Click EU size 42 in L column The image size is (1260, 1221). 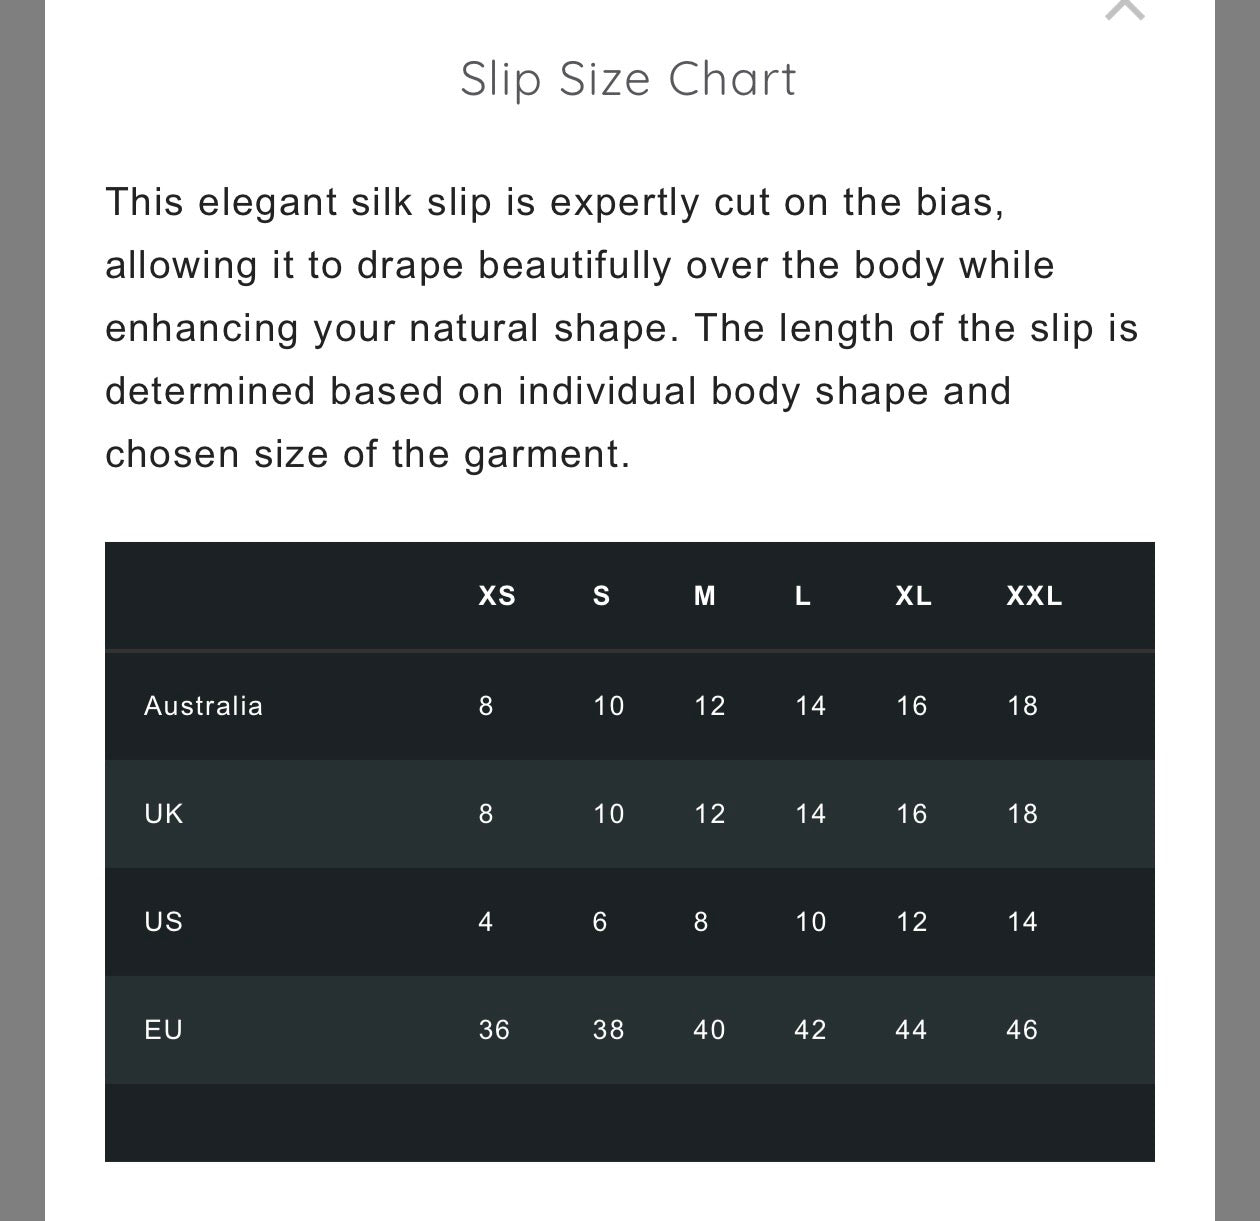[x=810, y=1030]
